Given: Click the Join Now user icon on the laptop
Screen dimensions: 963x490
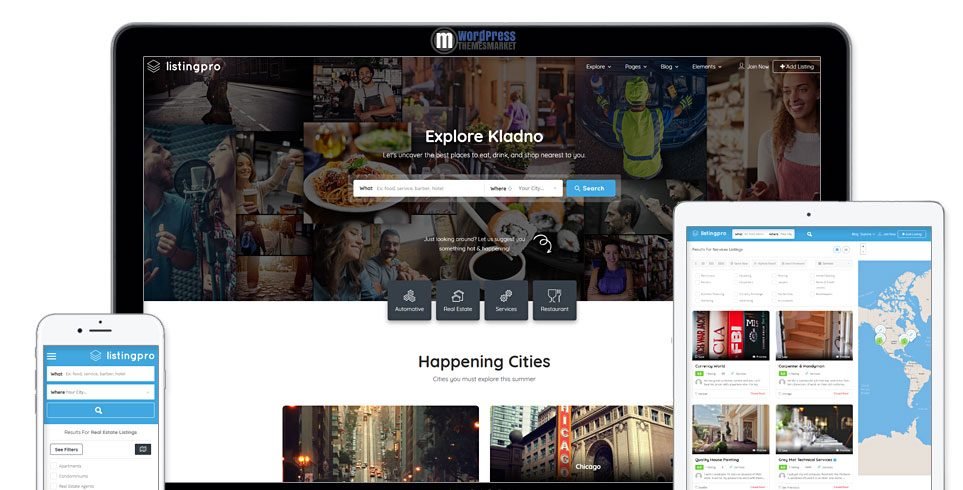Looking at the screenshot, I should pos(741,66).
